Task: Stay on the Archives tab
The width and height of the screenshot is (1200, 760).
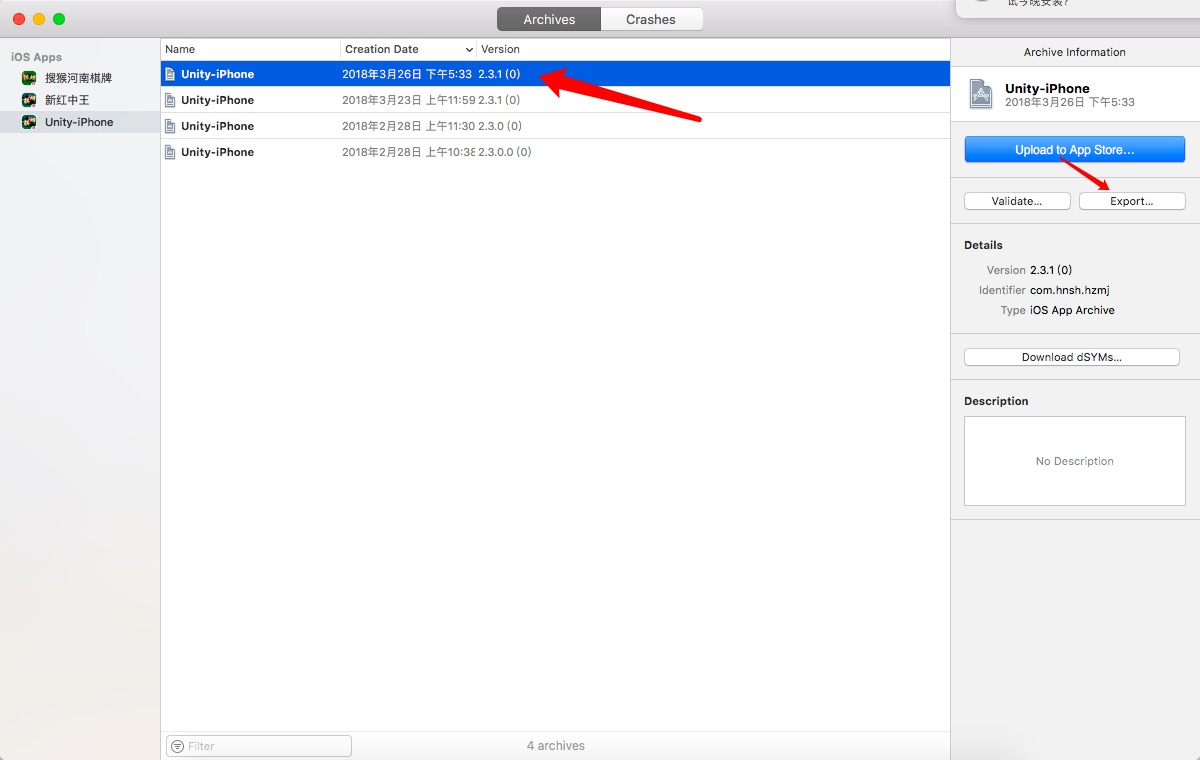Action: [548, 18]
